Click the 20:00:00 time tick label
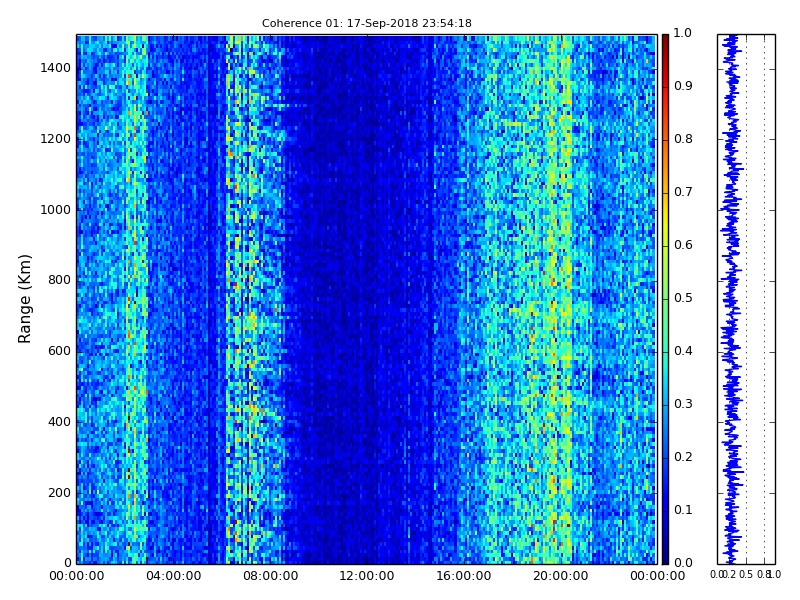This screenshot has height=600, width=800. point(561,576)
